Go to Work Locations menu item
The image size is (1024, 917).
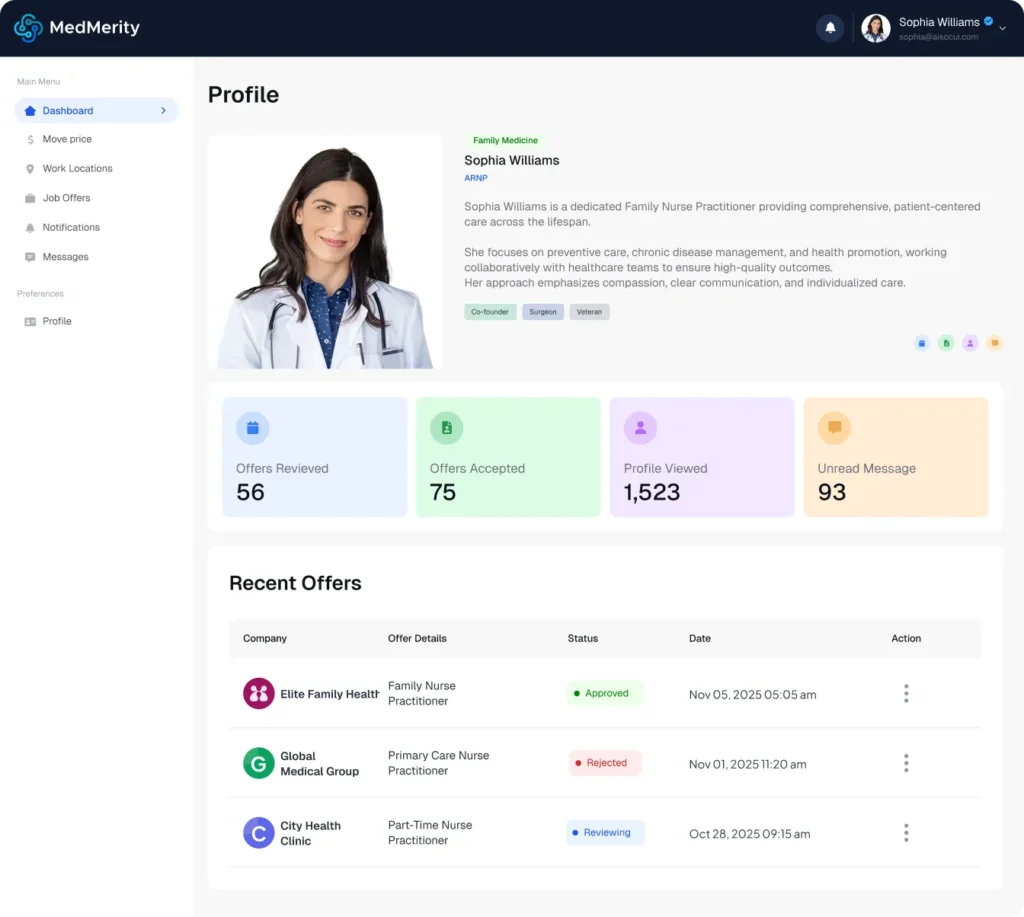[x=77, y=169]
